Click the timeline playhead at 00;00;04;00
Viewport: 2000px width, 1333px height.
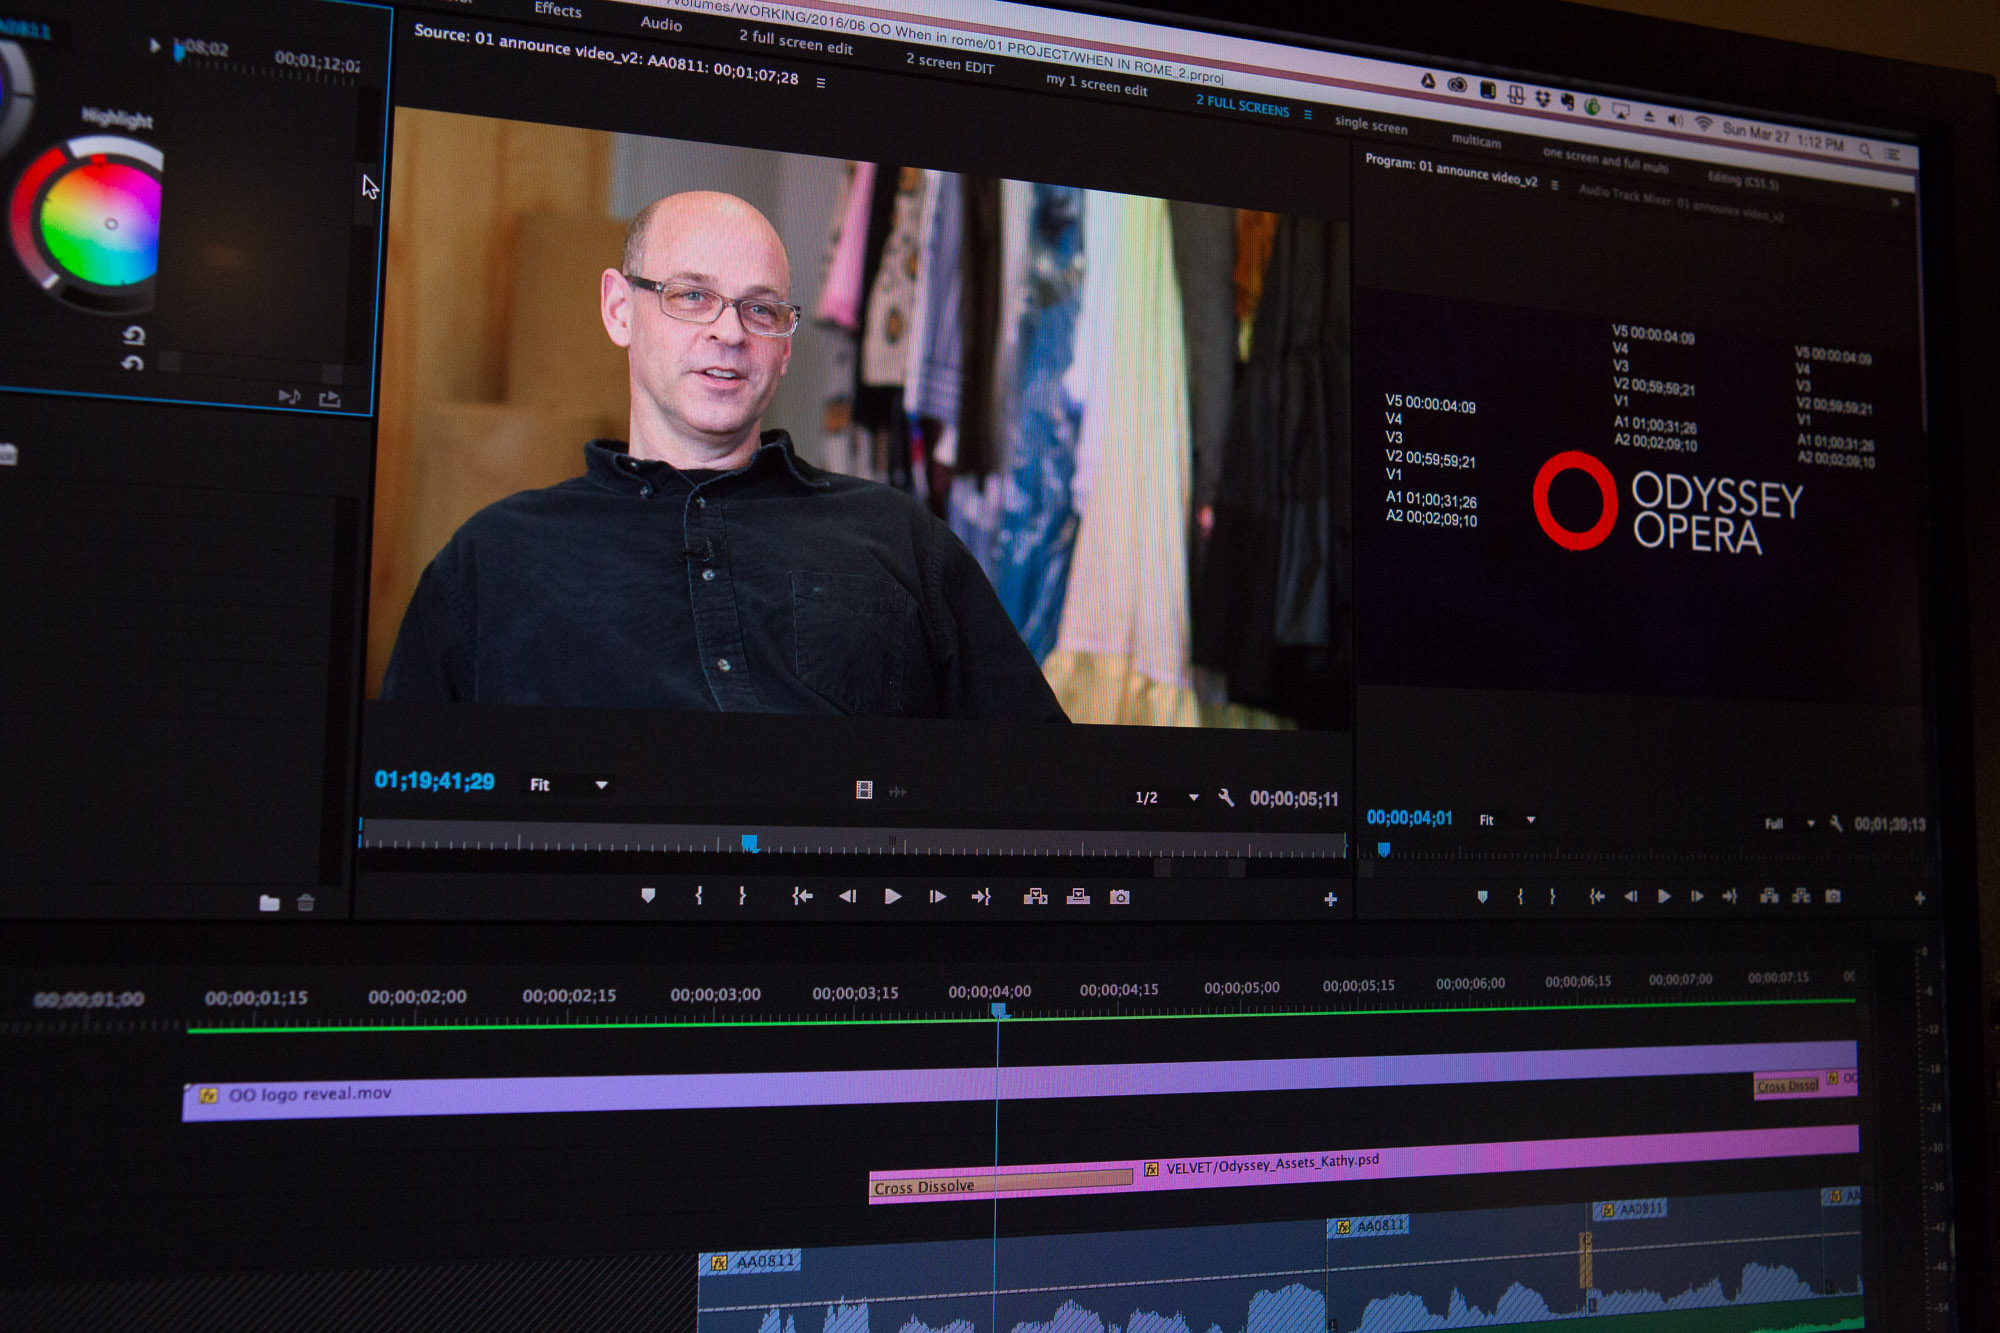click(999, 1011)
